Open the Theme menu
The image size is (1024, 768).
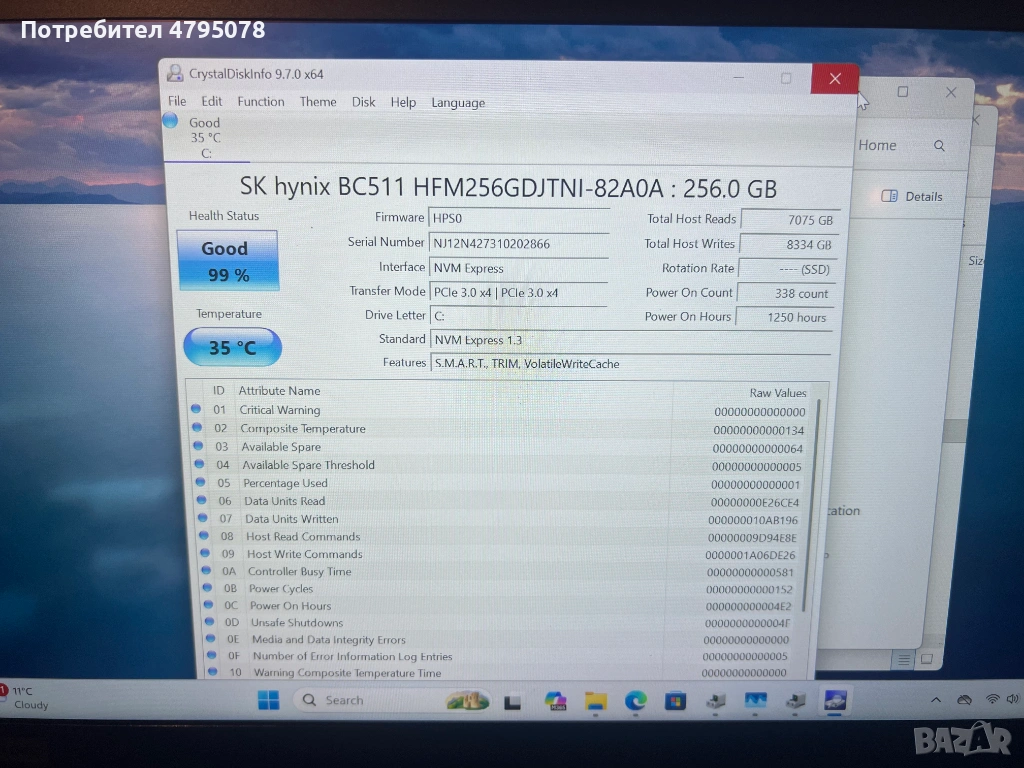pos(318,101)
